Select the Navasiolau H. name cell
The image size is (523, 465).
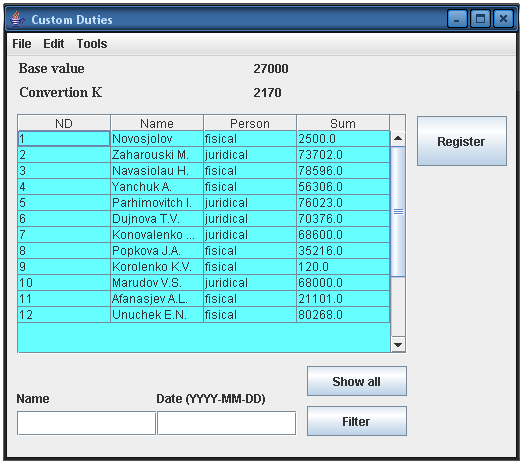click(x=157, y=171)
